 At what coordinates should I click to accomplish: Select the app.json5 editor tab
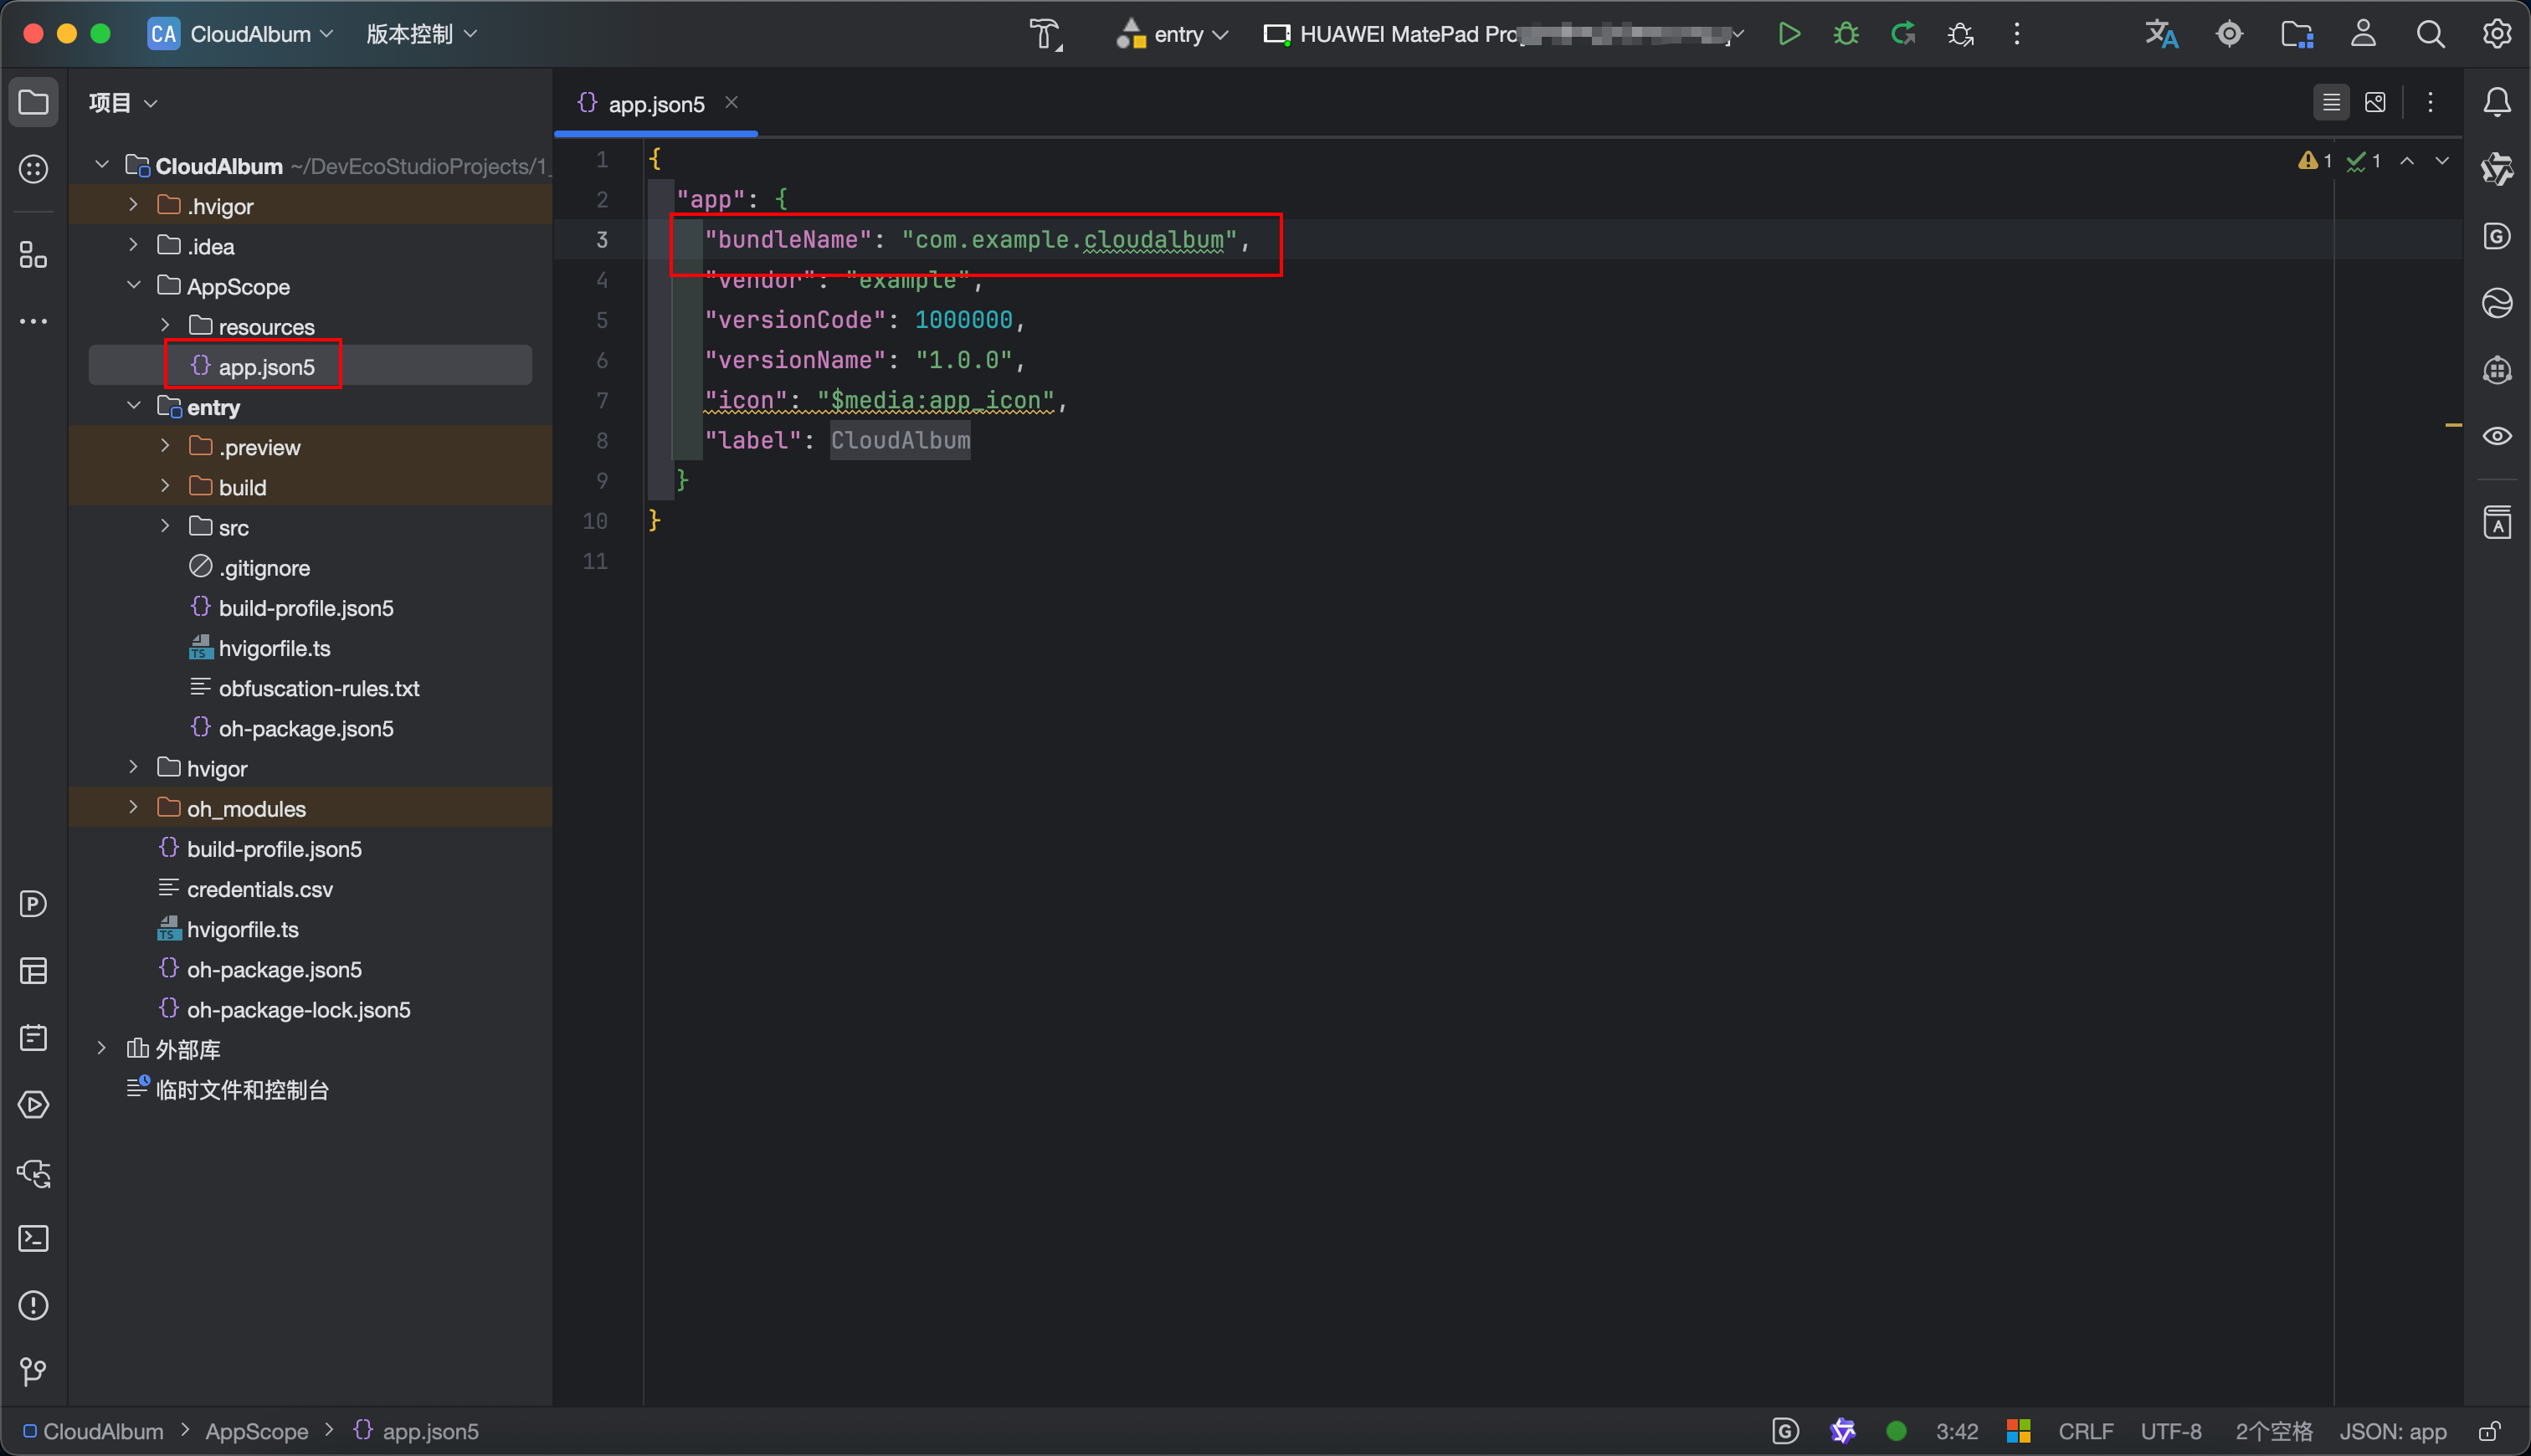coord(655,104)
